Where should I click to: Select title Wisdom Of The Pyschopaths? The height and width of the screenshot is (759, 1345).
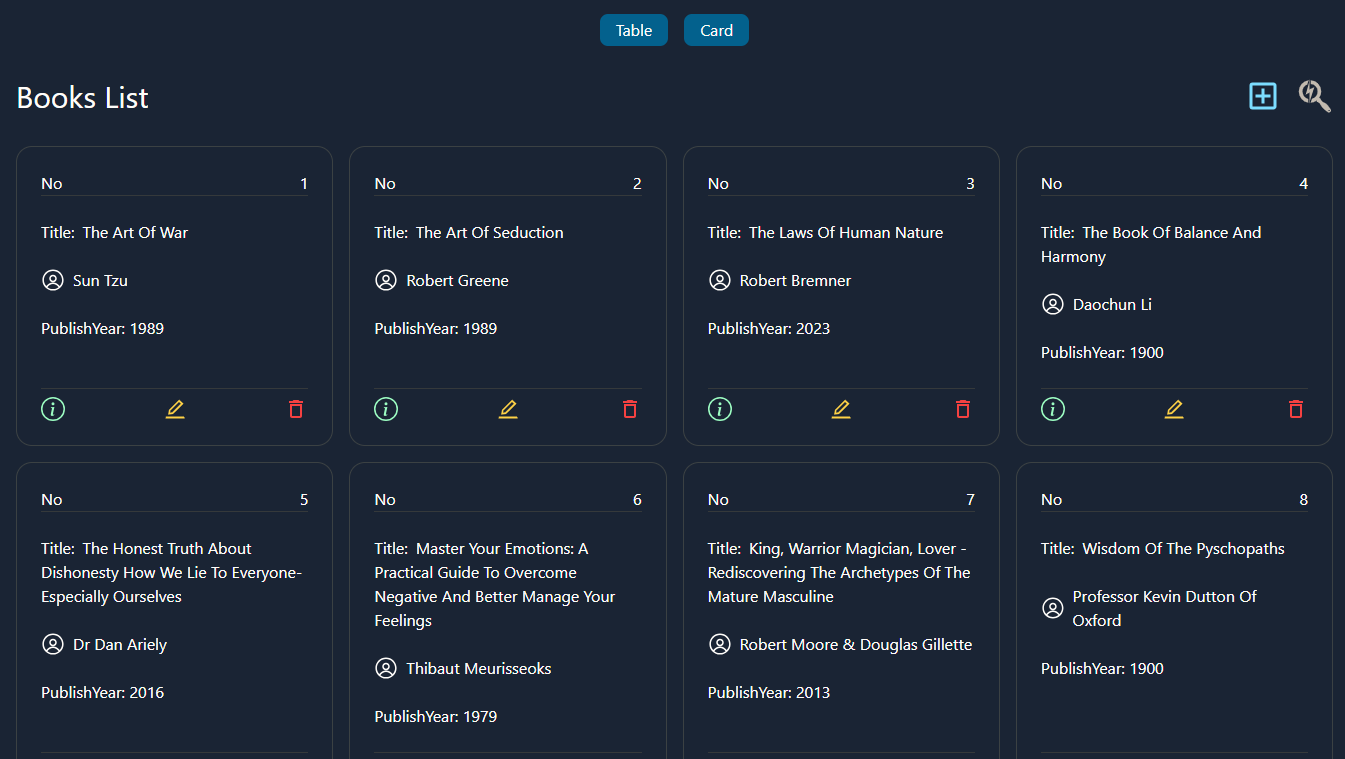(x=1183, y=548)
